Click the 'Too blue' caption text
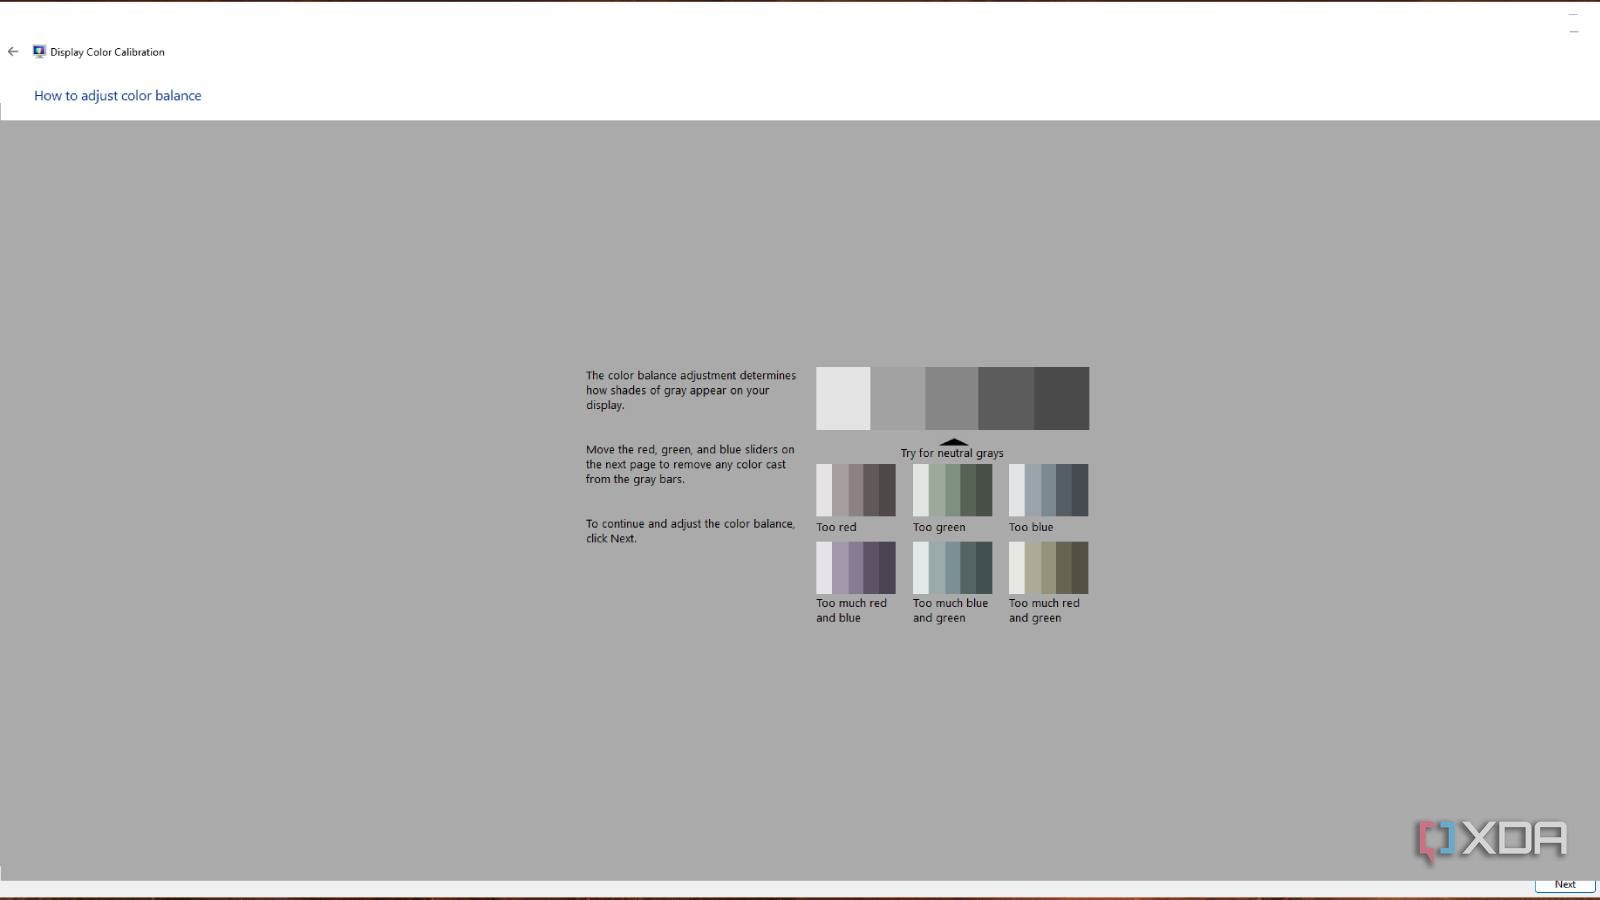Image resolution: width=1600 pixels, height=900 pixels. [1031, 527]
